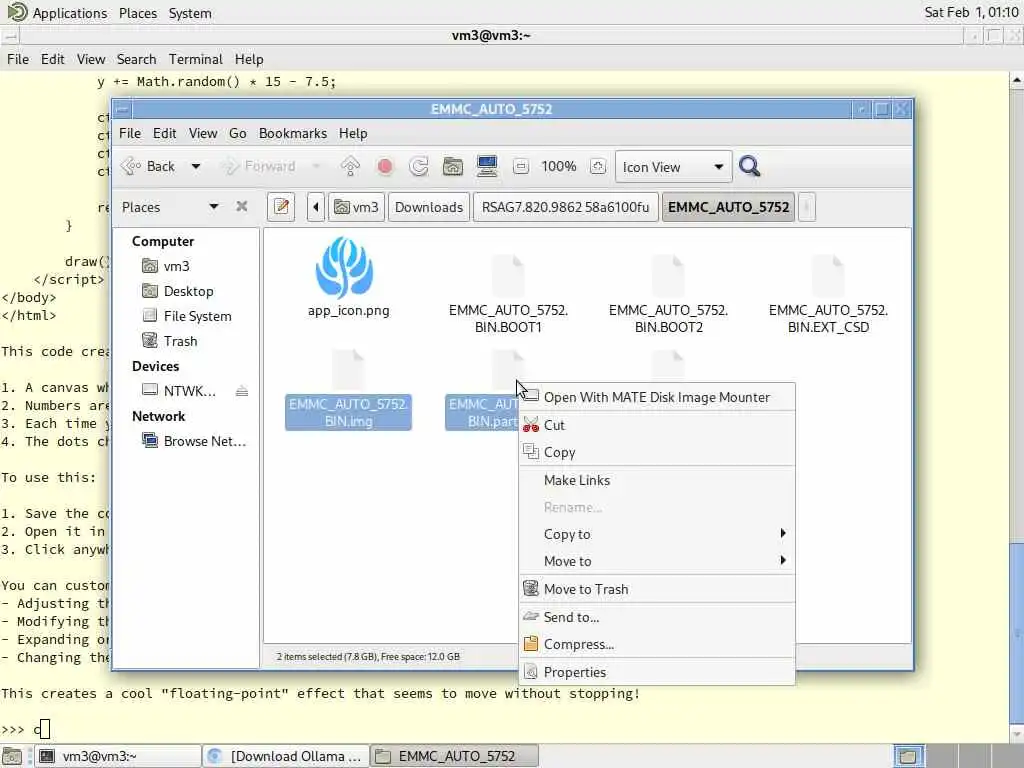Select the EMMC_AUTO_5752.BIN.EXT_CSD file
Image resolution: width=1024 pixels, height=768 pixels.
tap(828, 294)
